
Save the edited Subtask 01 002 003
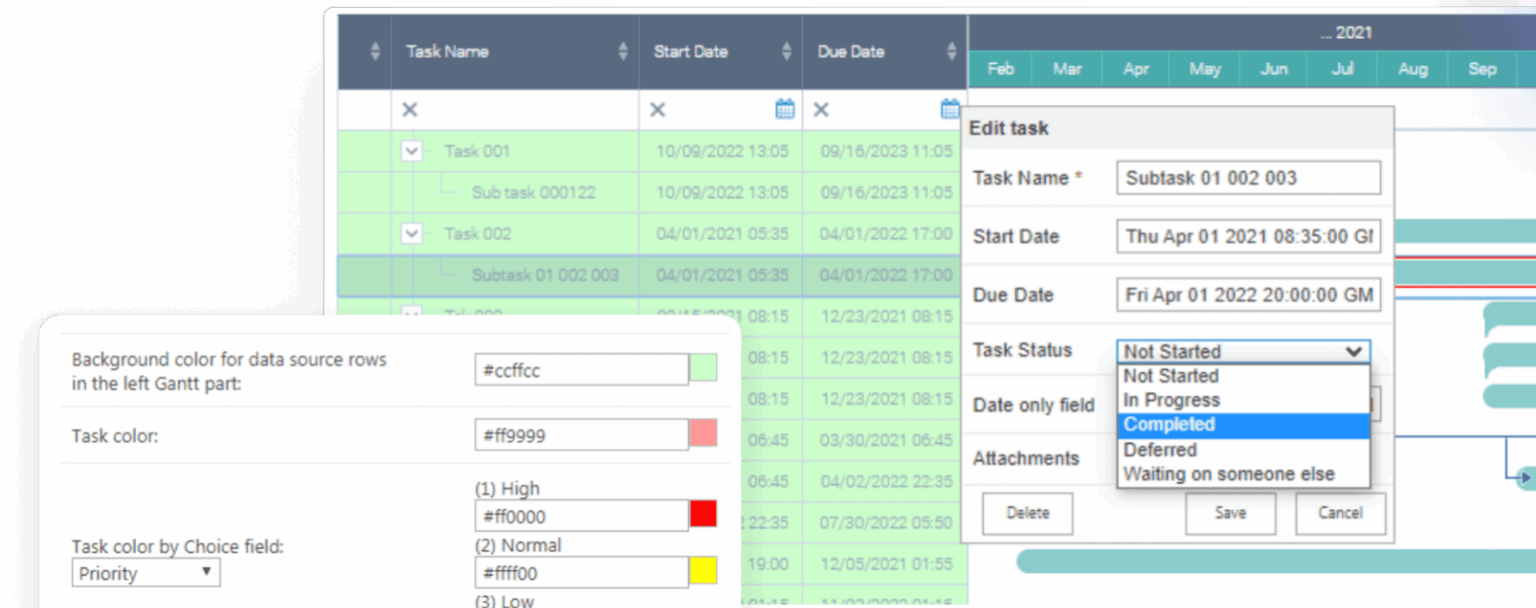(1231, 513)
